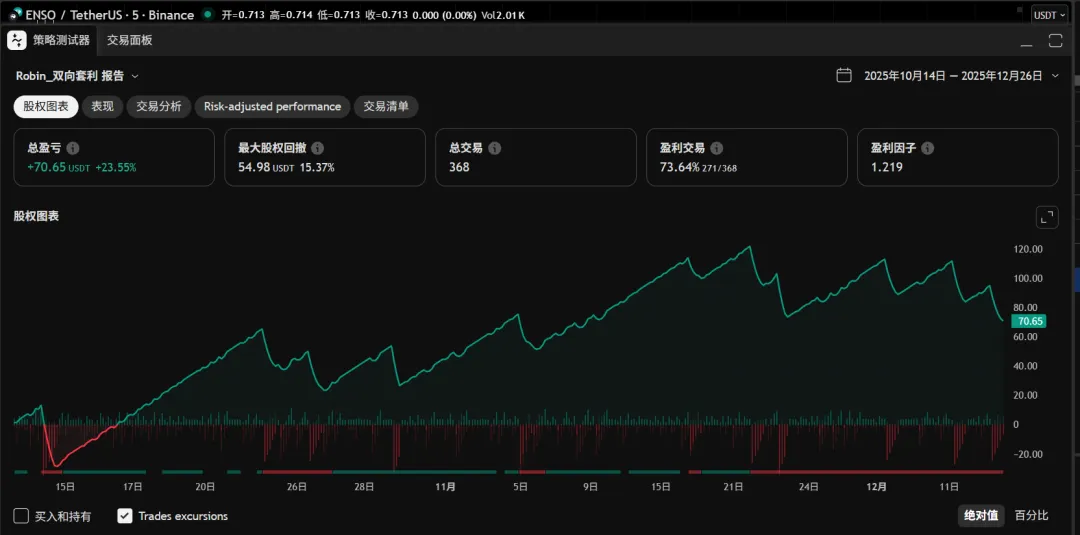Open the 交易分析 tab
This screenshot has width=1080, height=535.
tap(159, 106)
